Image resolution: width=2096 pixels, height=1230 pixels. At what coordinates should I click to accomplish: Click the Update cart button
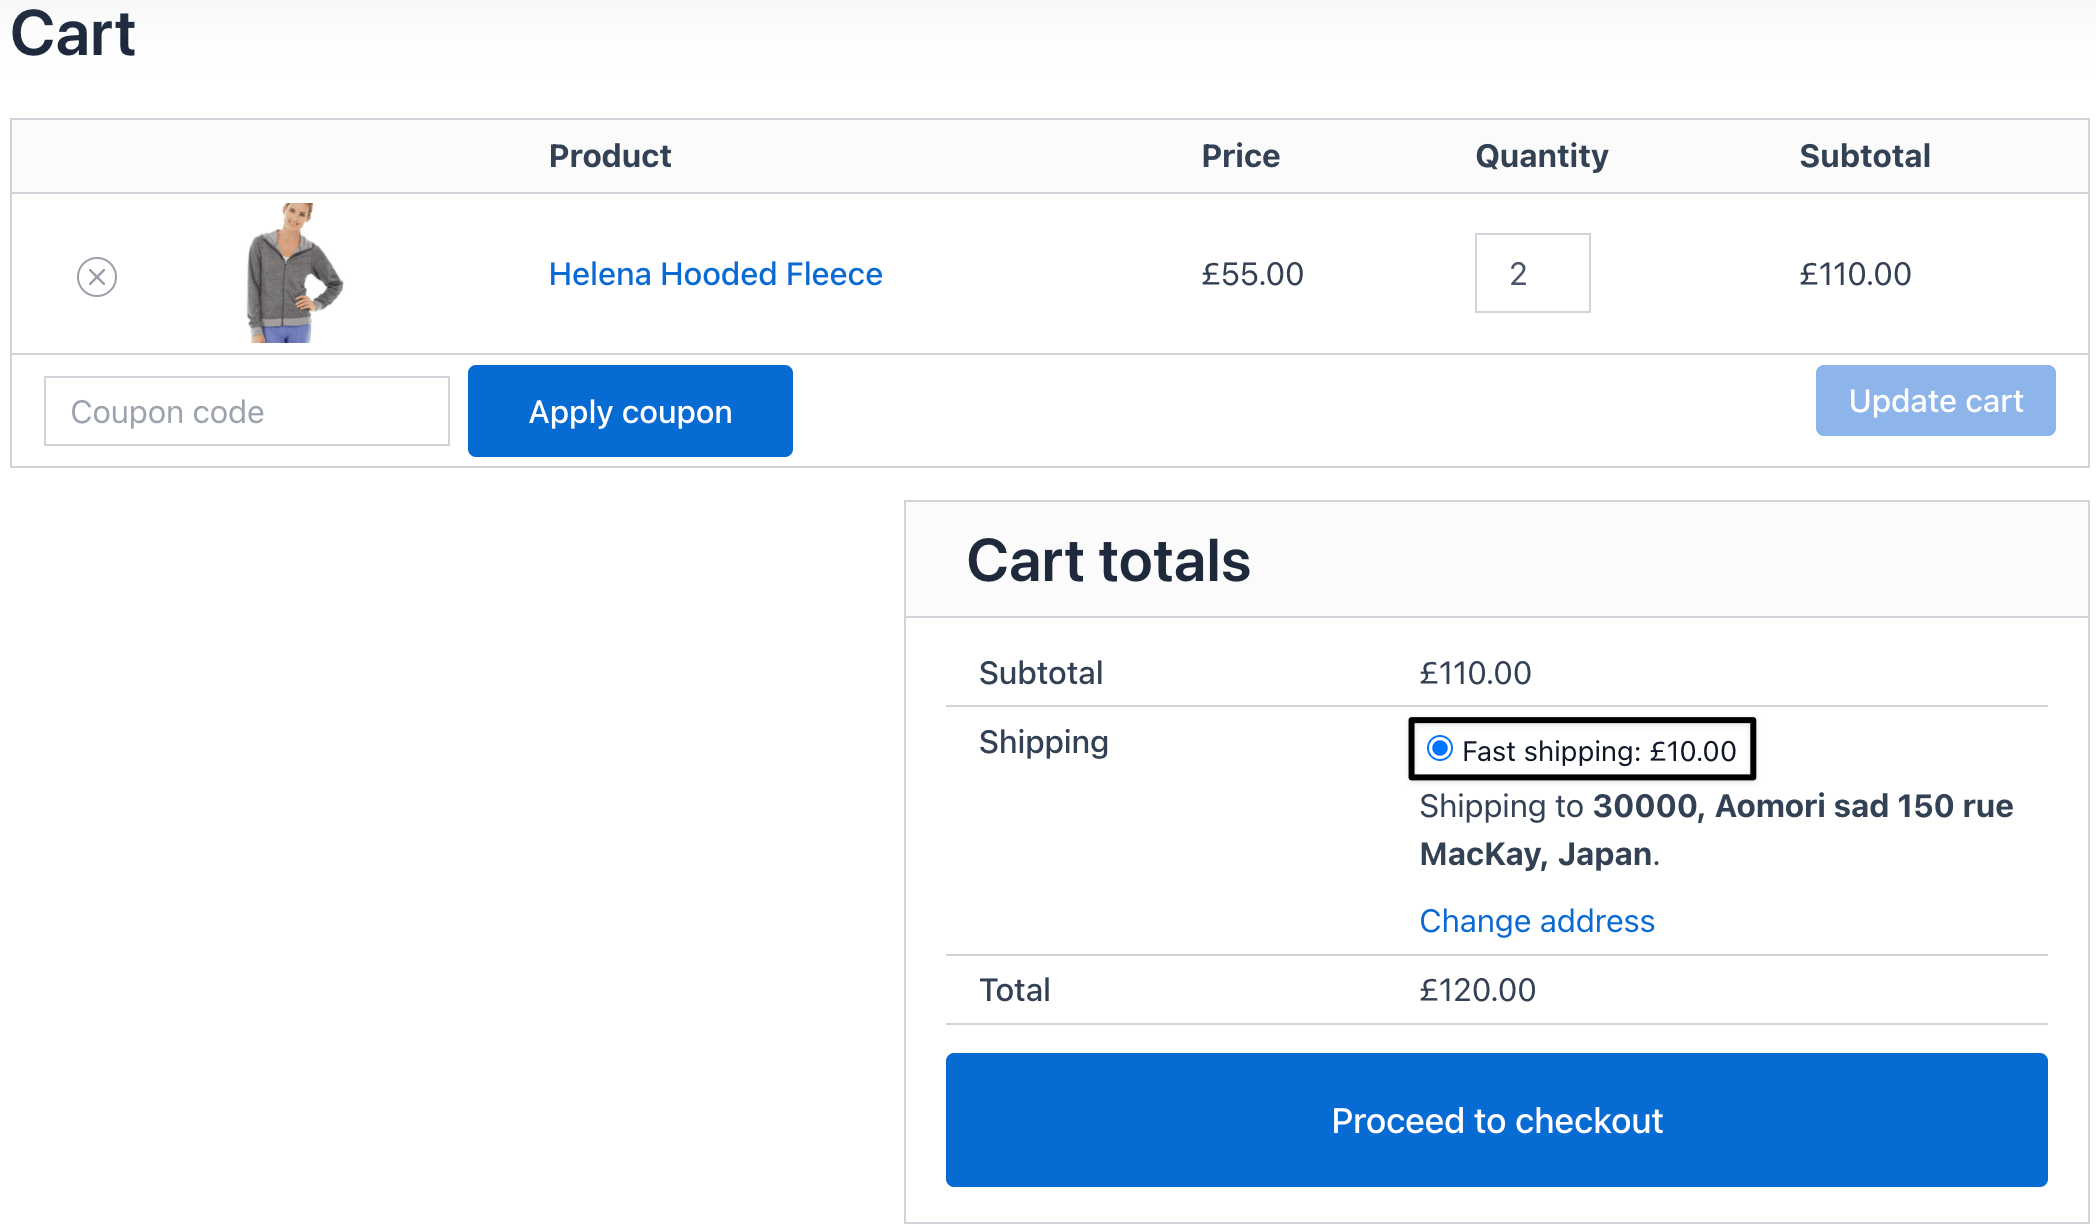1935,401
